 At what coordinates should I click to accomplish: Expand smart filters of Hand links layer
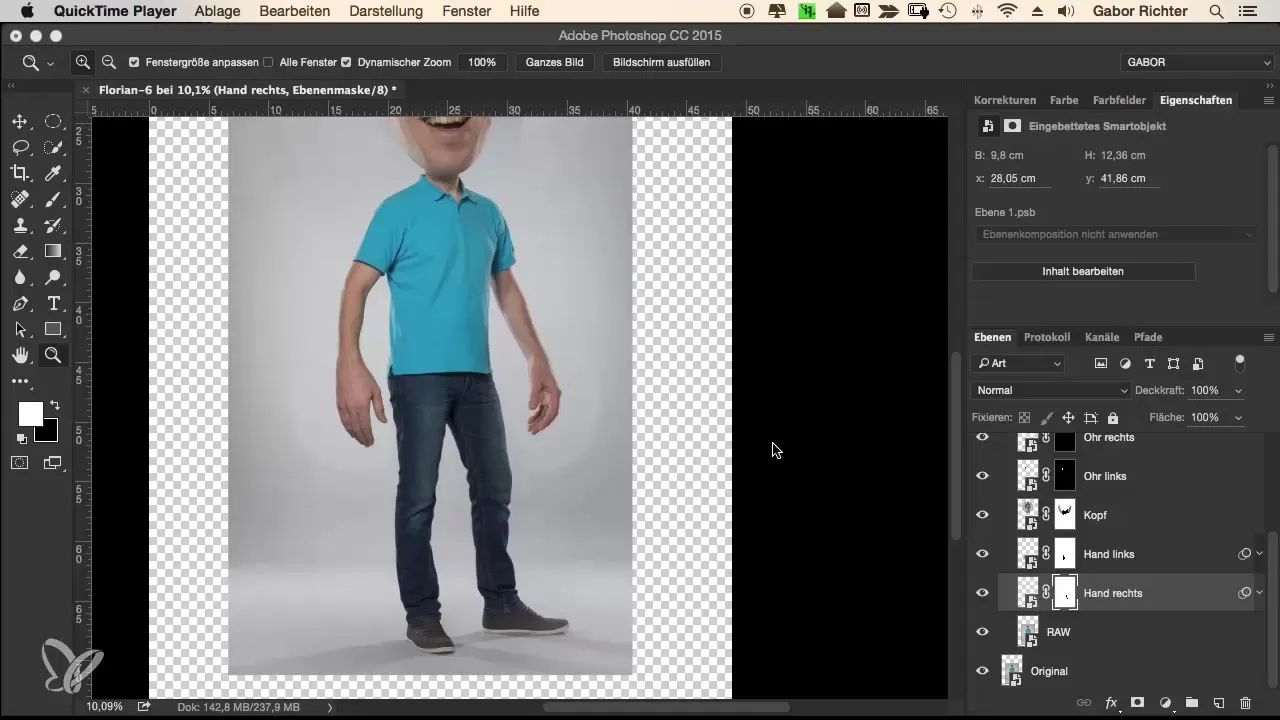point(1260,554)
